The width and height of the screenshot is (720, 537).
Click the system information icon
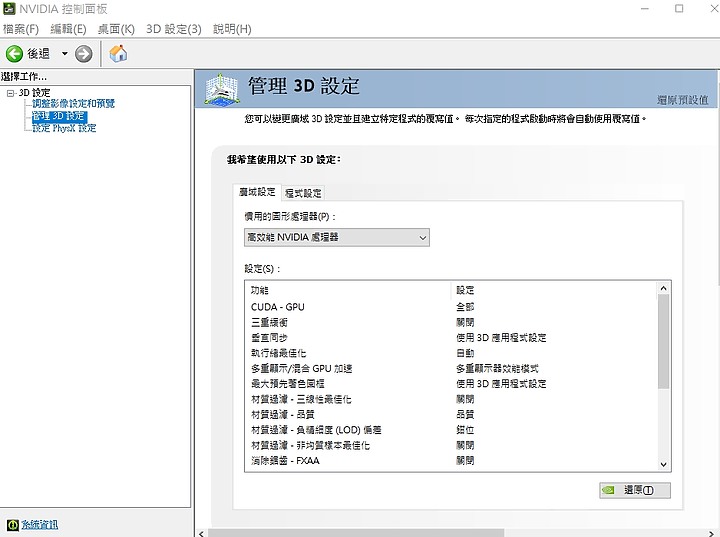point(12,525)
